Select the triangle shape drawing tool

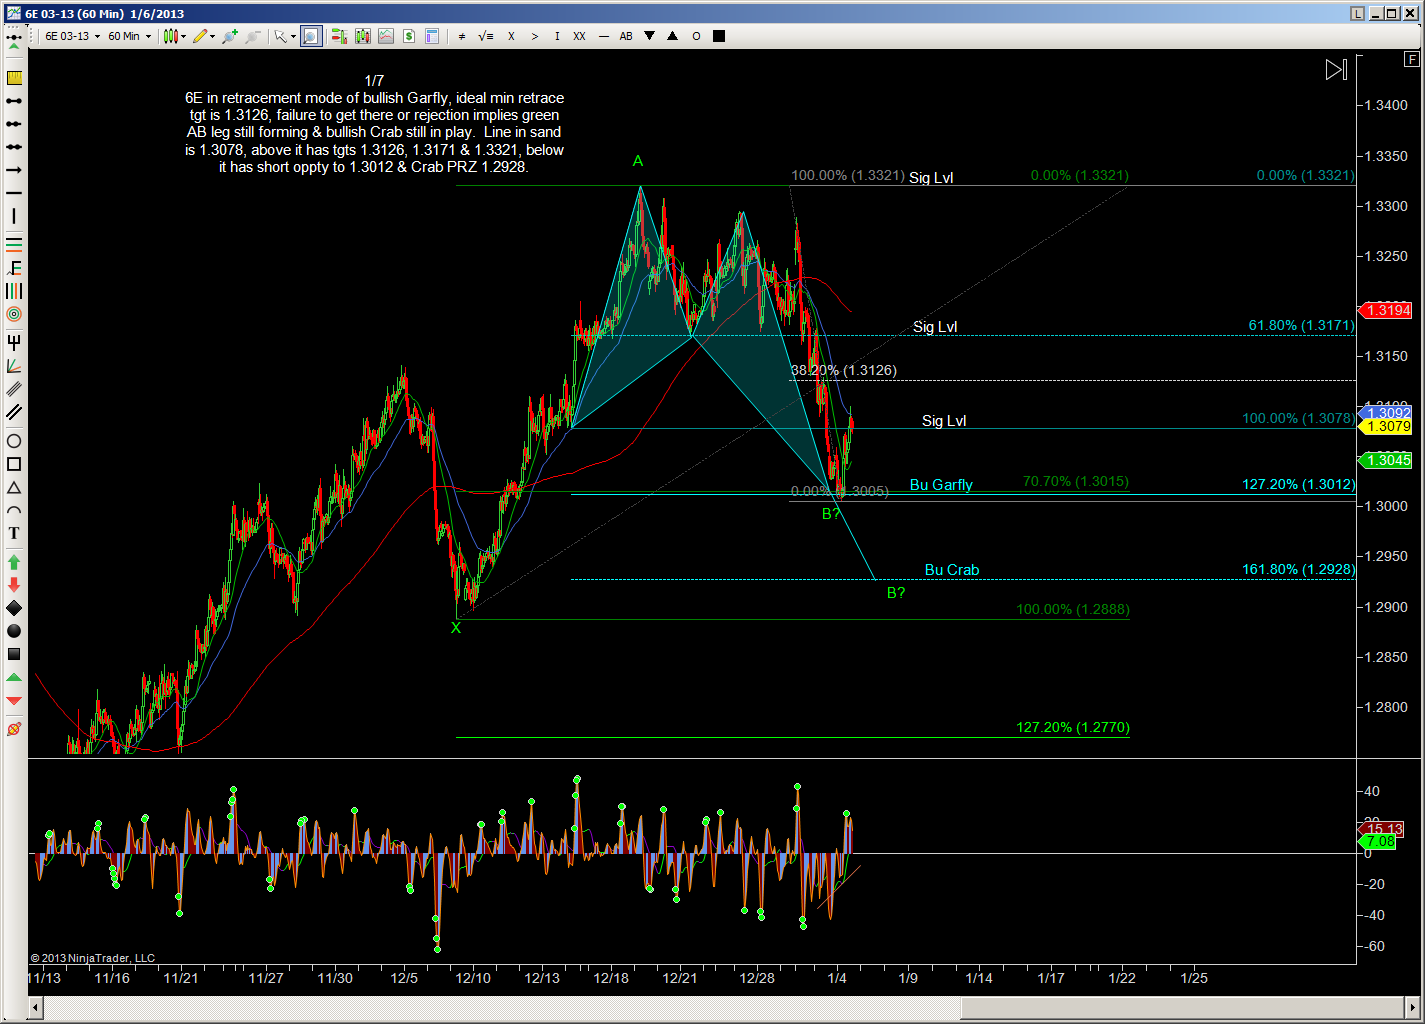coord(14,488)
